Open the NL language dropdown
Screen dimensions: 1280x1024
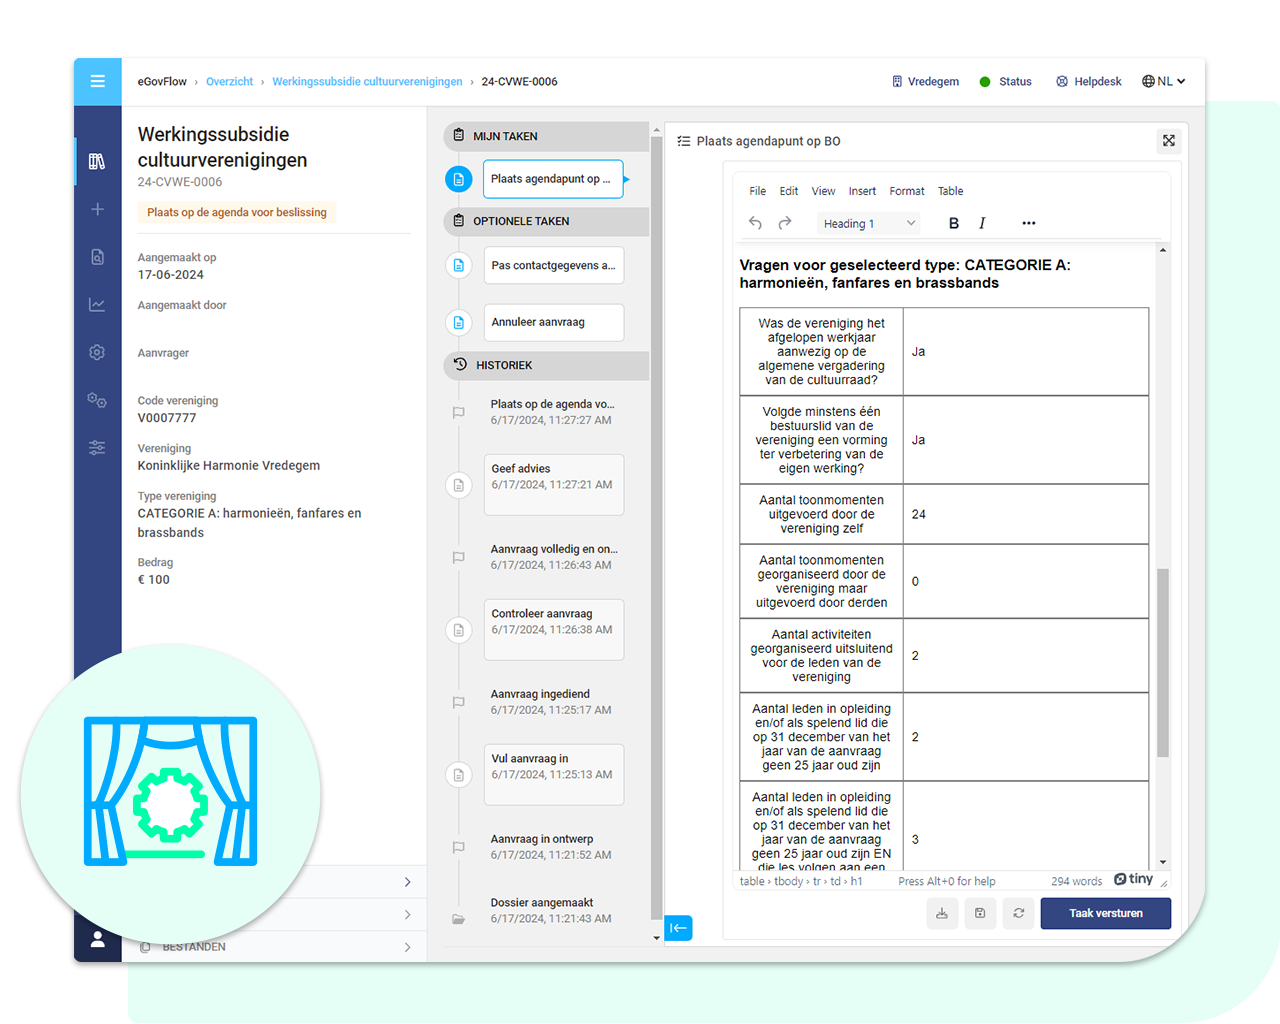click(1163, 82)
